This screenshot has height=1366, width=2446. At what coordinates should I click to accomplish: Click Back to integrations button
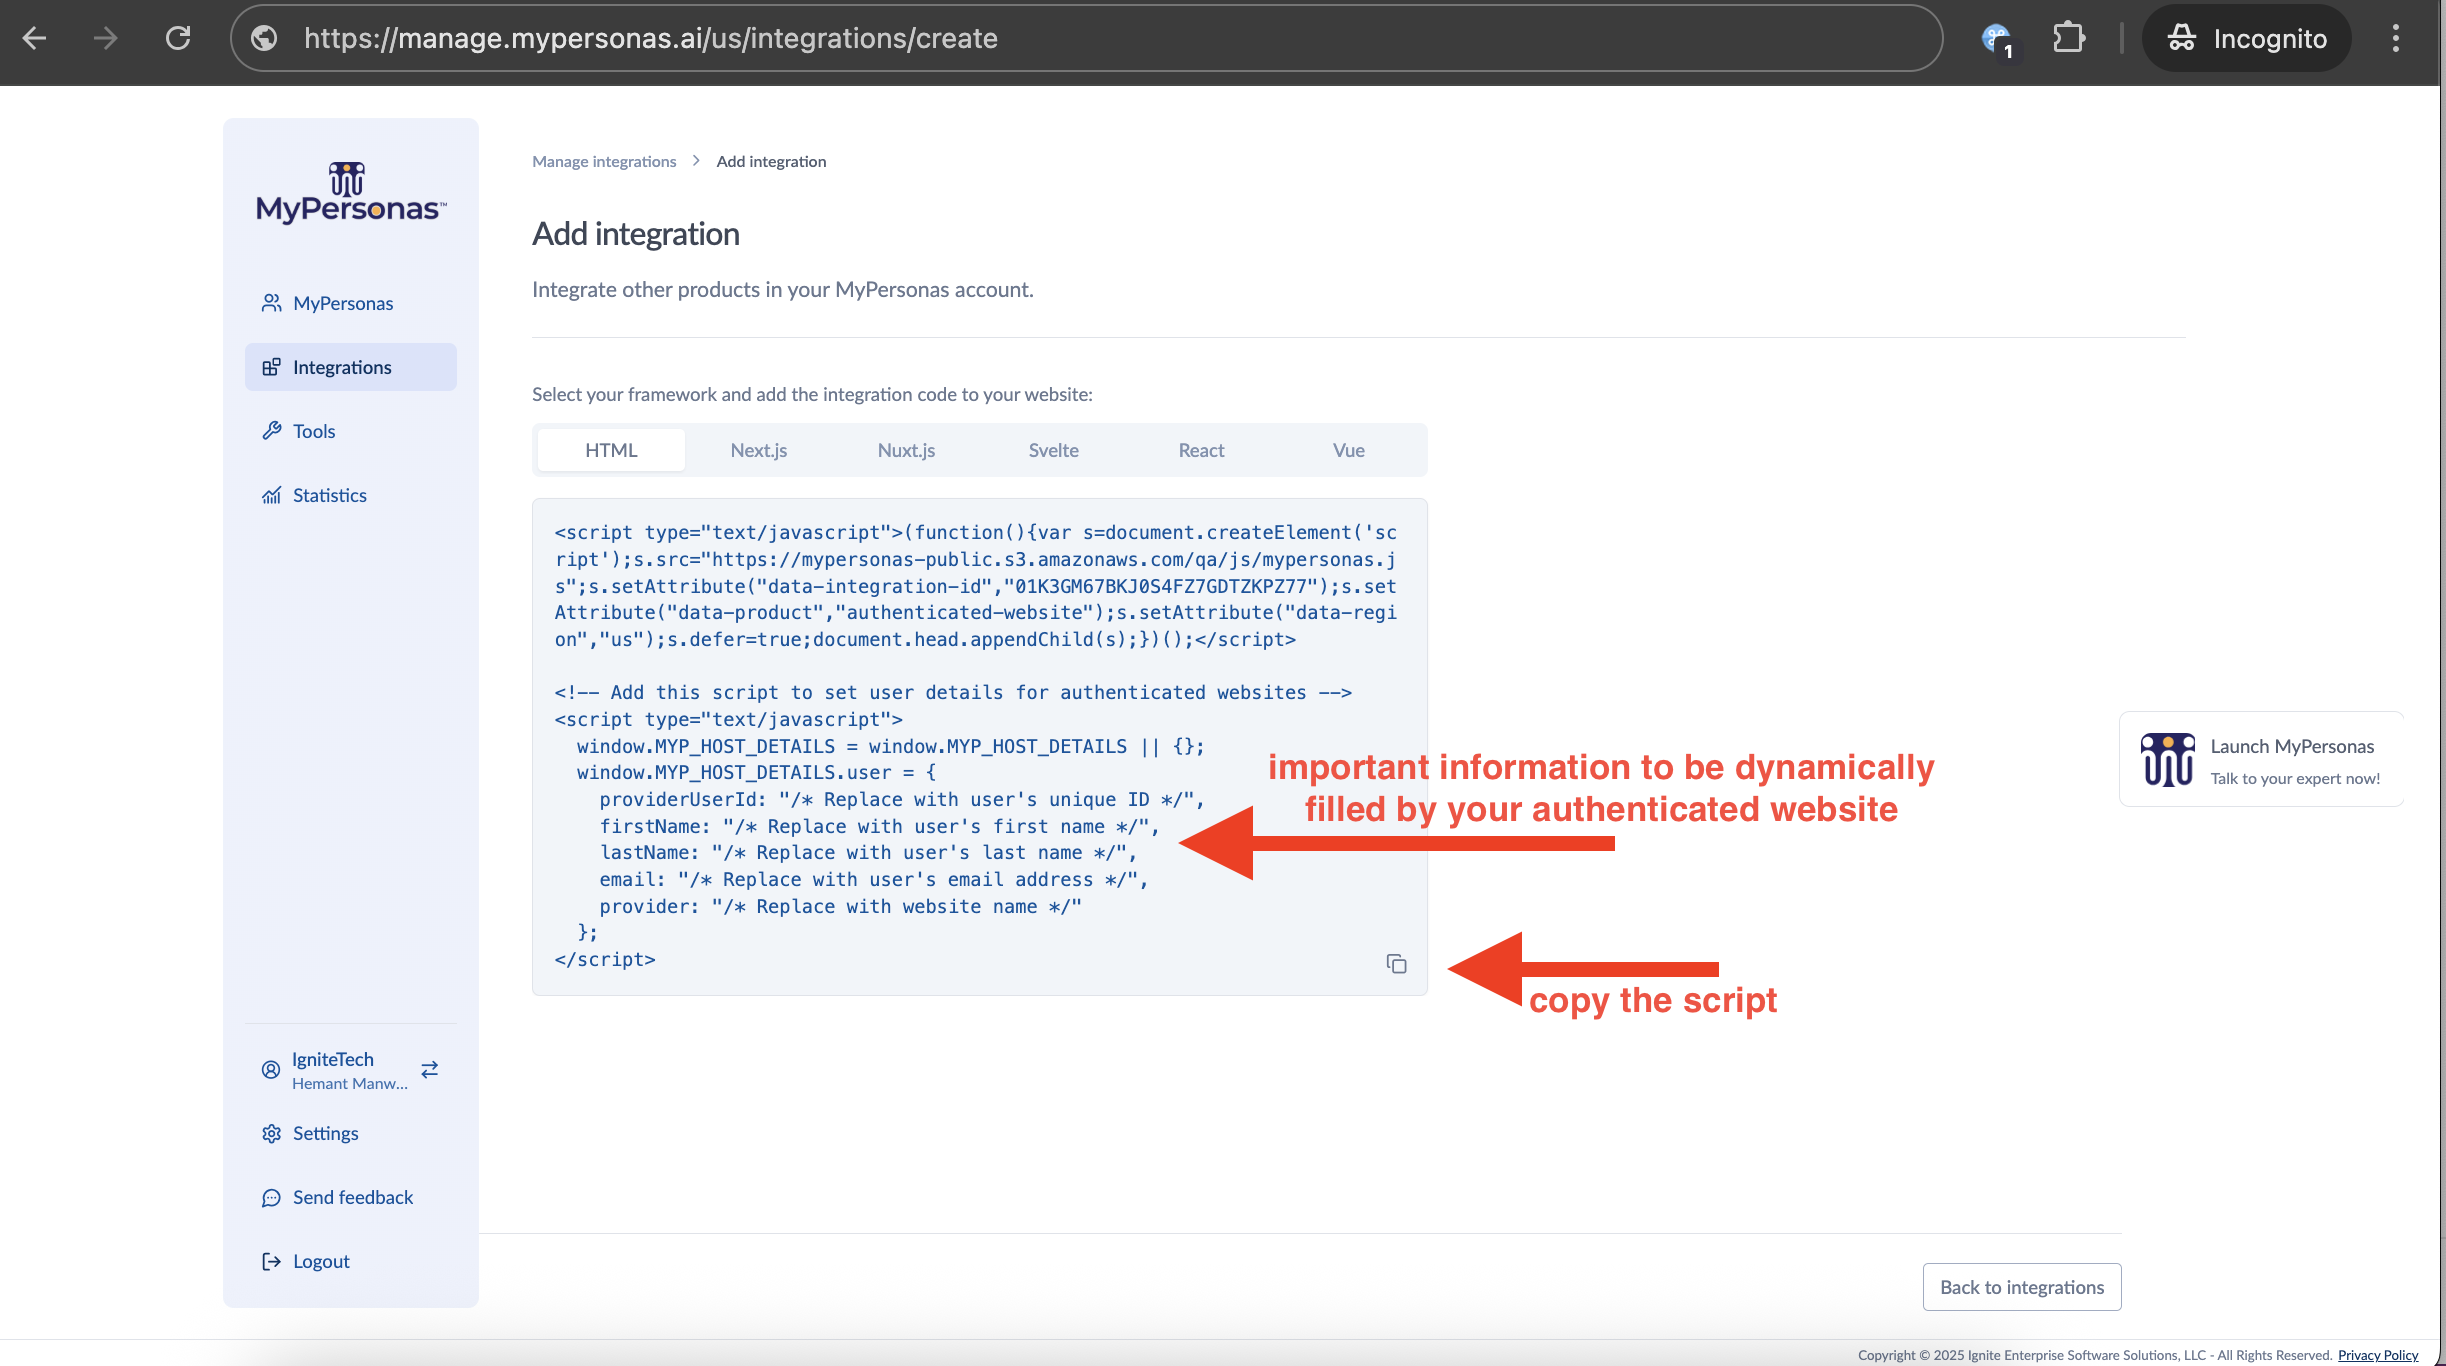coord(2022,1287)
